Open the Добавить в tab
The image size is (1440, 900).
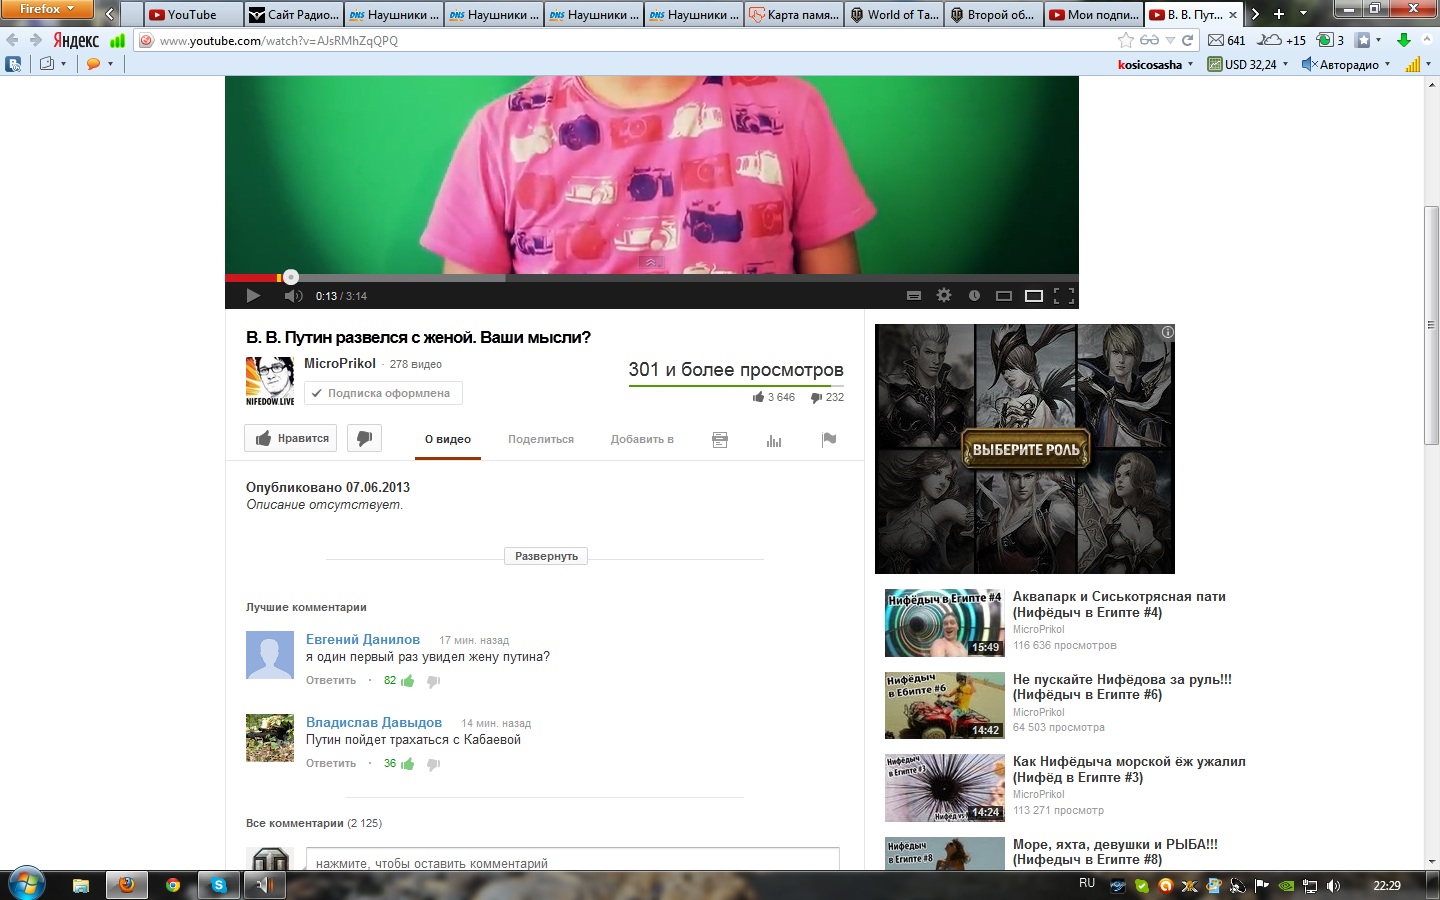click(642, 440)
